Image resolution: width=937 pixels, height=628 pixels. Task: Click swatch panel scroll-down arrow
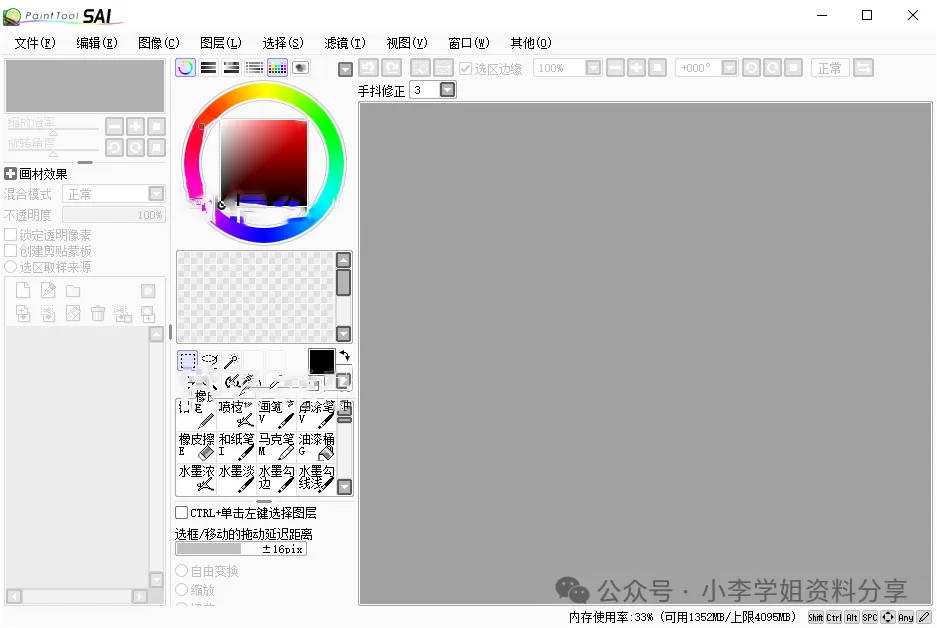(344, 333)
